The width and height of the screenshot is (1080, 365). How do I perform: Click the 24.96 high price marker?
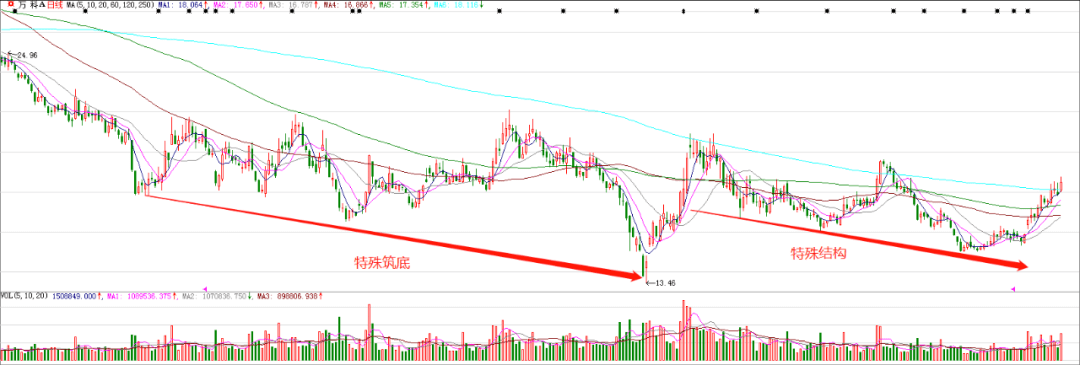point(23,54)
